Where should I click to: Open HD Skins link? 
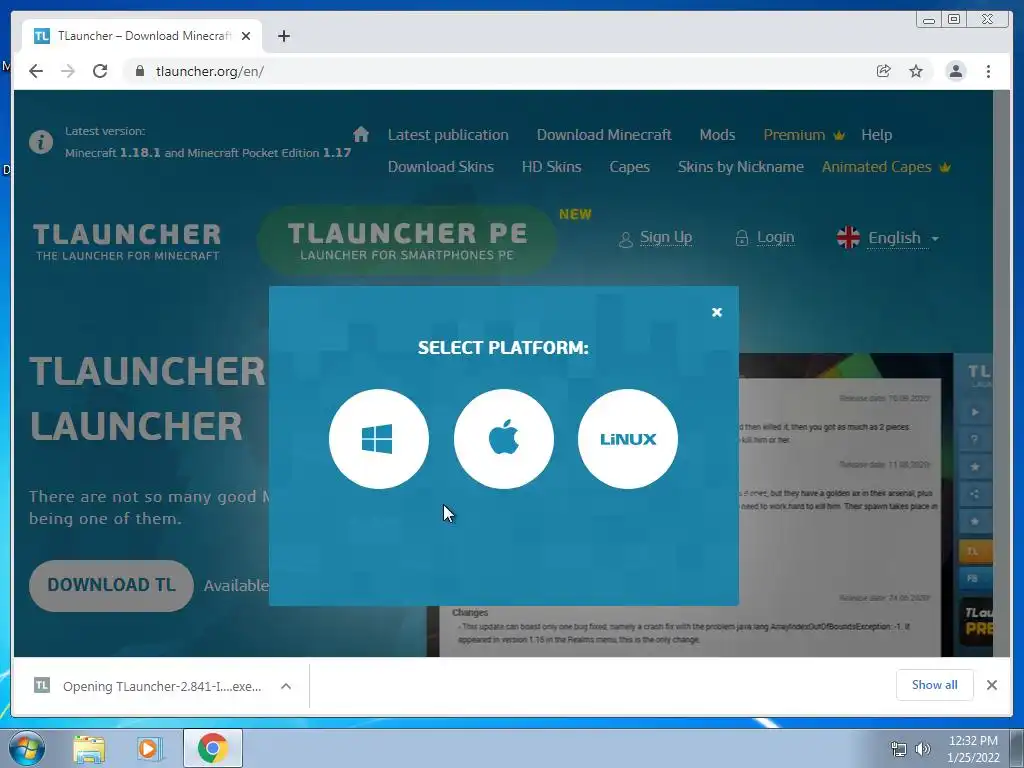[551, 167]
